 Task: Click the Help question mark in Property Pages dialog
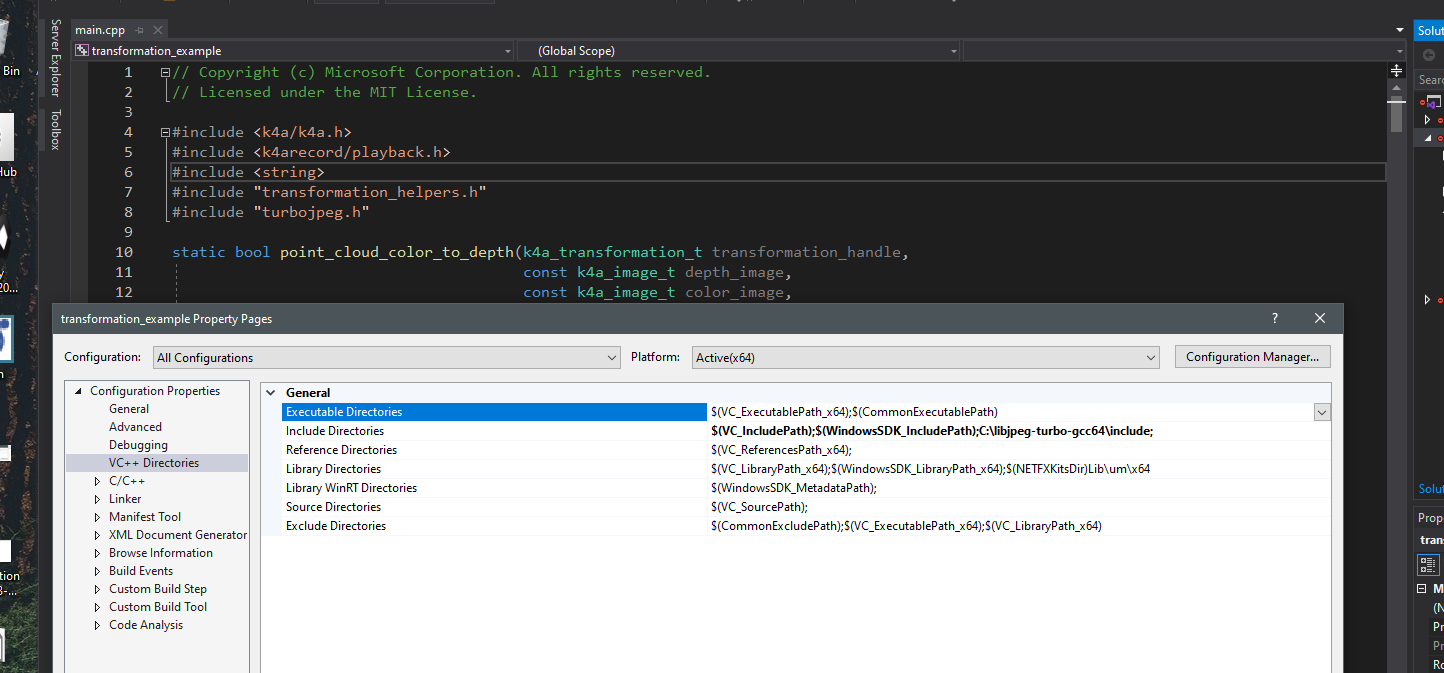1274,318
